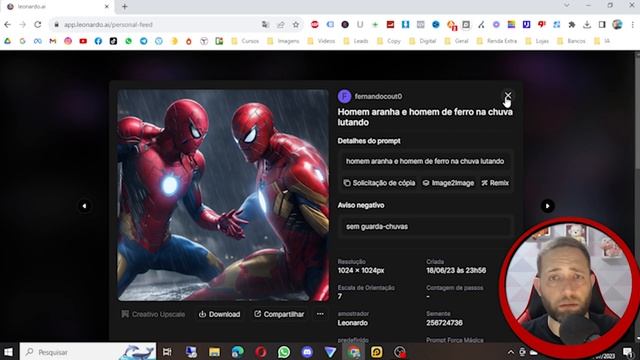Click the Remix button
Image resolution: width=640 pixels, height=360 pixels.
[x=495, y=183]
